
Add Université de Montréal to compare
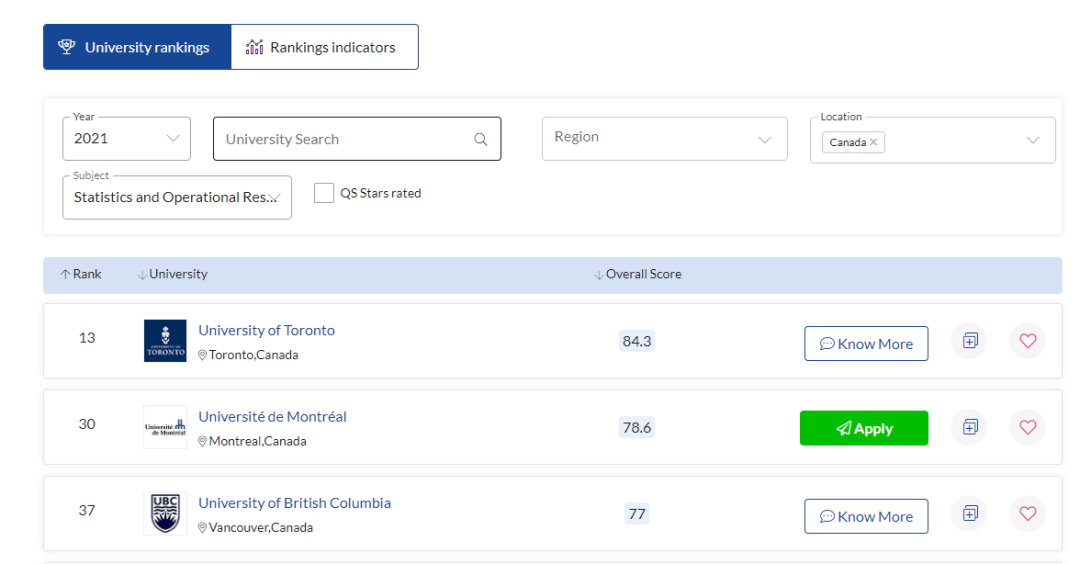(x=970, y=427)
